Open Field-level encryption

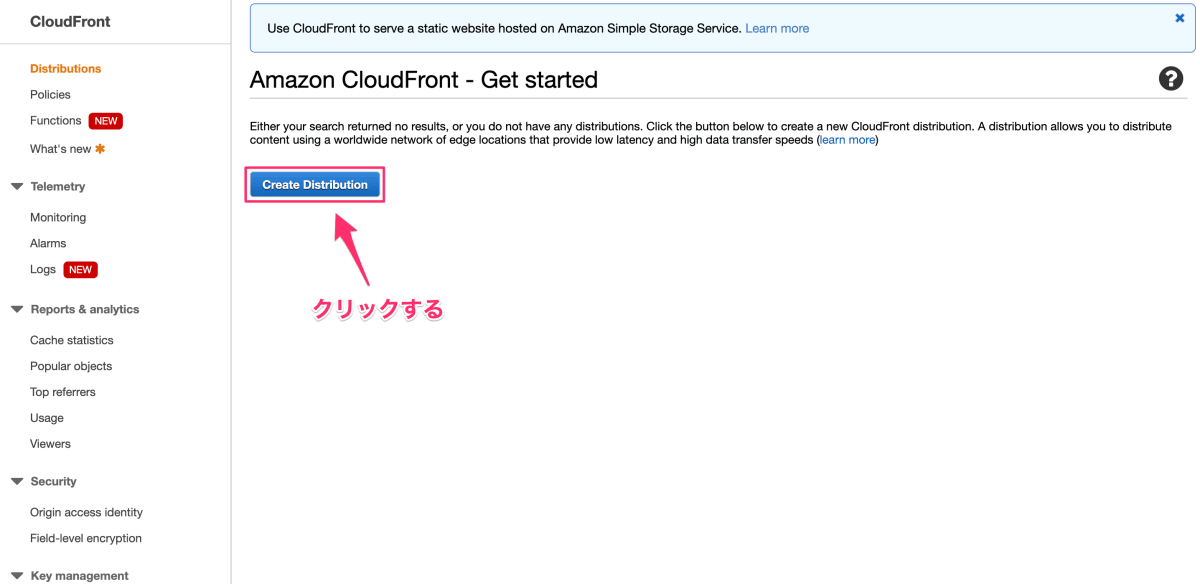pyautogui.click(x=86, y=538)
